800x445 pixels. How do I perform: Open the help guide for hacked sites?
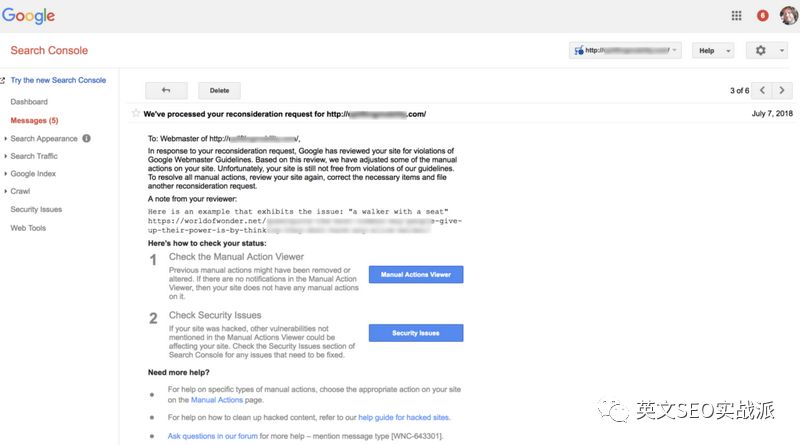click(x=404, y=417)
